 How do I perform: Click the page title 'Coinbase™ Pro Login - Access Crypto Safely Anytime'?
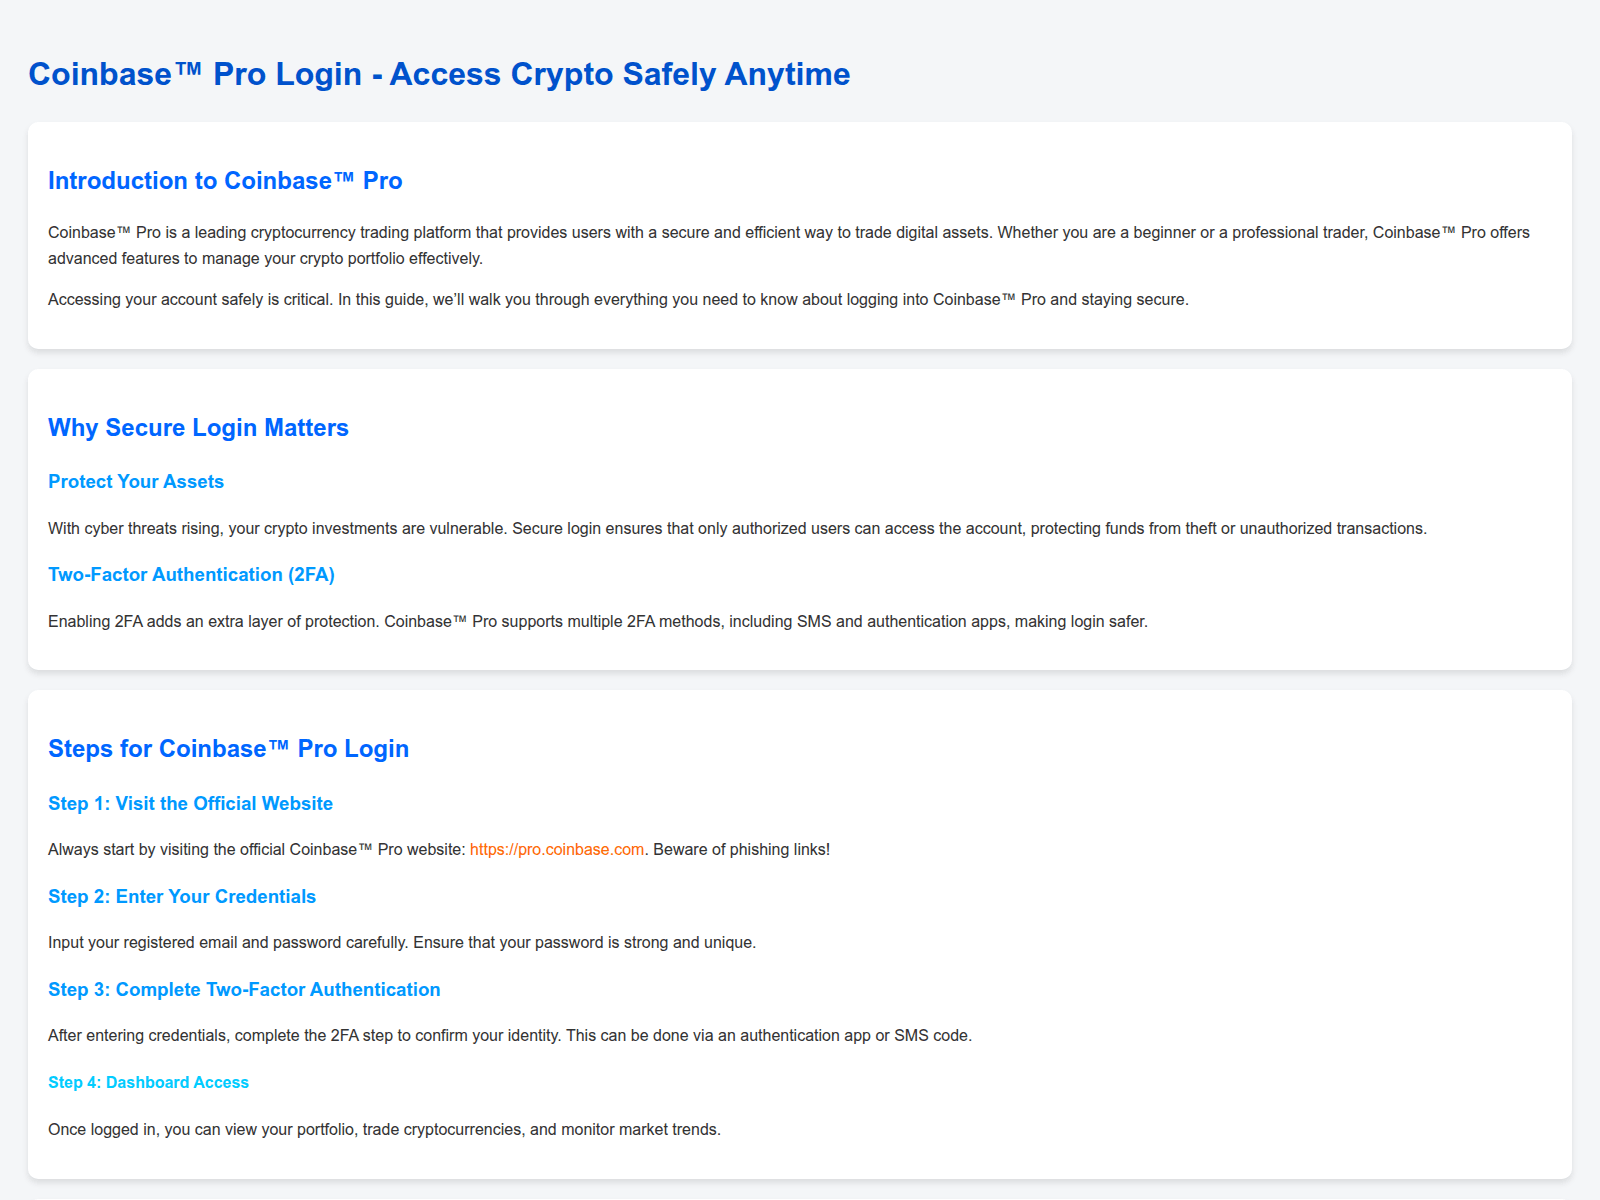(439, 74)
